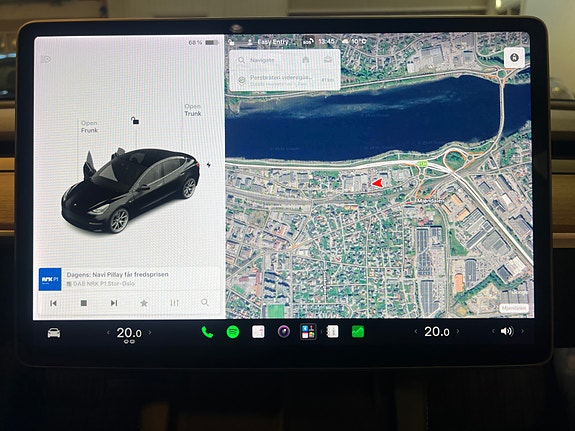Screen dimensions: 575x431
Task: Raise the volume with right arrow
Action: (x=522, y=331)
